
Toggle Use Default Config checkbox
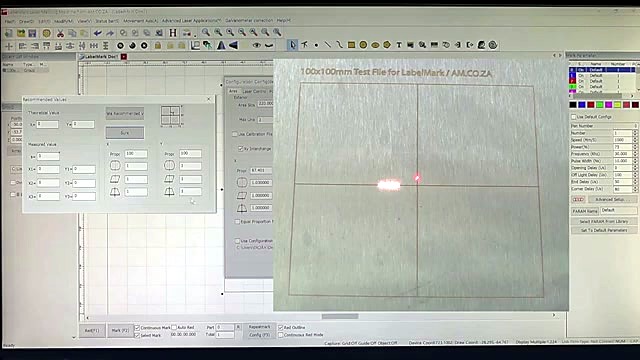(x=573, y=117)
